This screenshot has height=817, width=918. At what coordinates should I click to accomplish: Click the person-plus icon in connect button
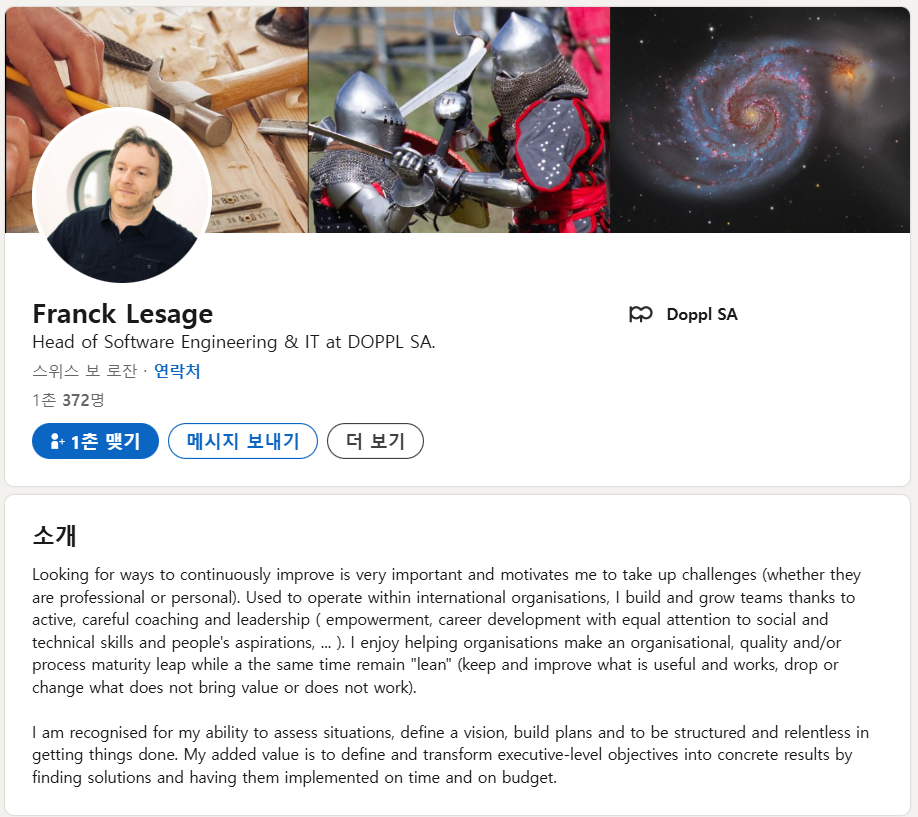(x=57, y=441)
